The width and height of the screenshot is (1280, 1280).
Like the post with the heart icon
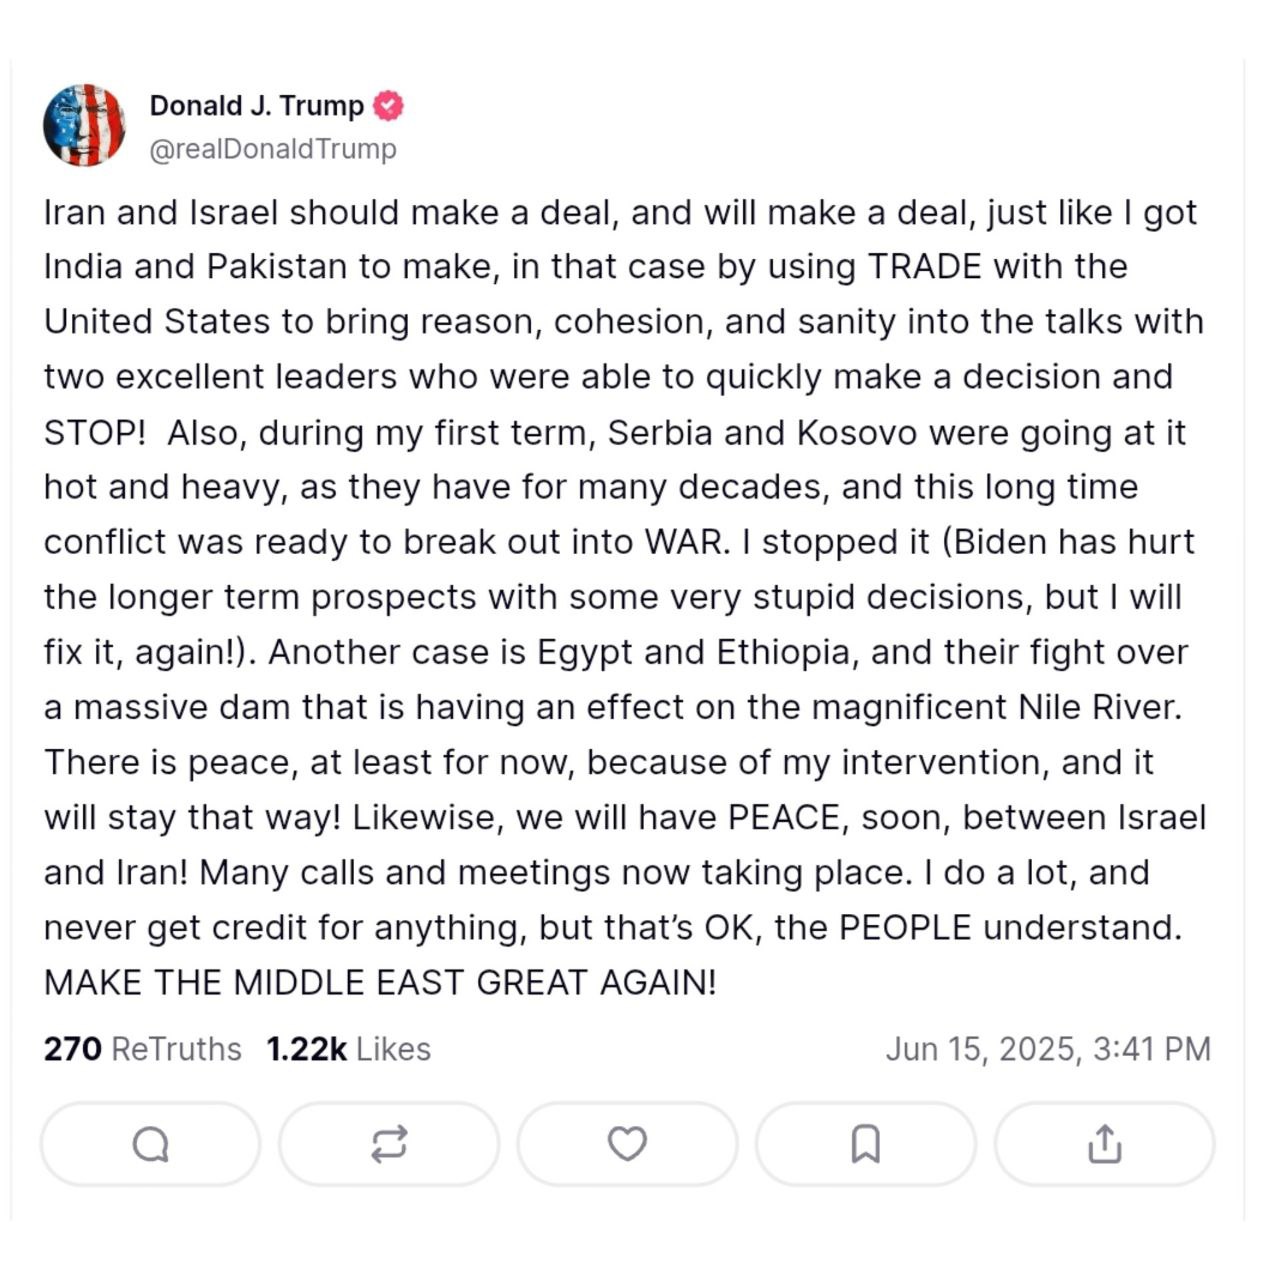[x=627, y=1144]
